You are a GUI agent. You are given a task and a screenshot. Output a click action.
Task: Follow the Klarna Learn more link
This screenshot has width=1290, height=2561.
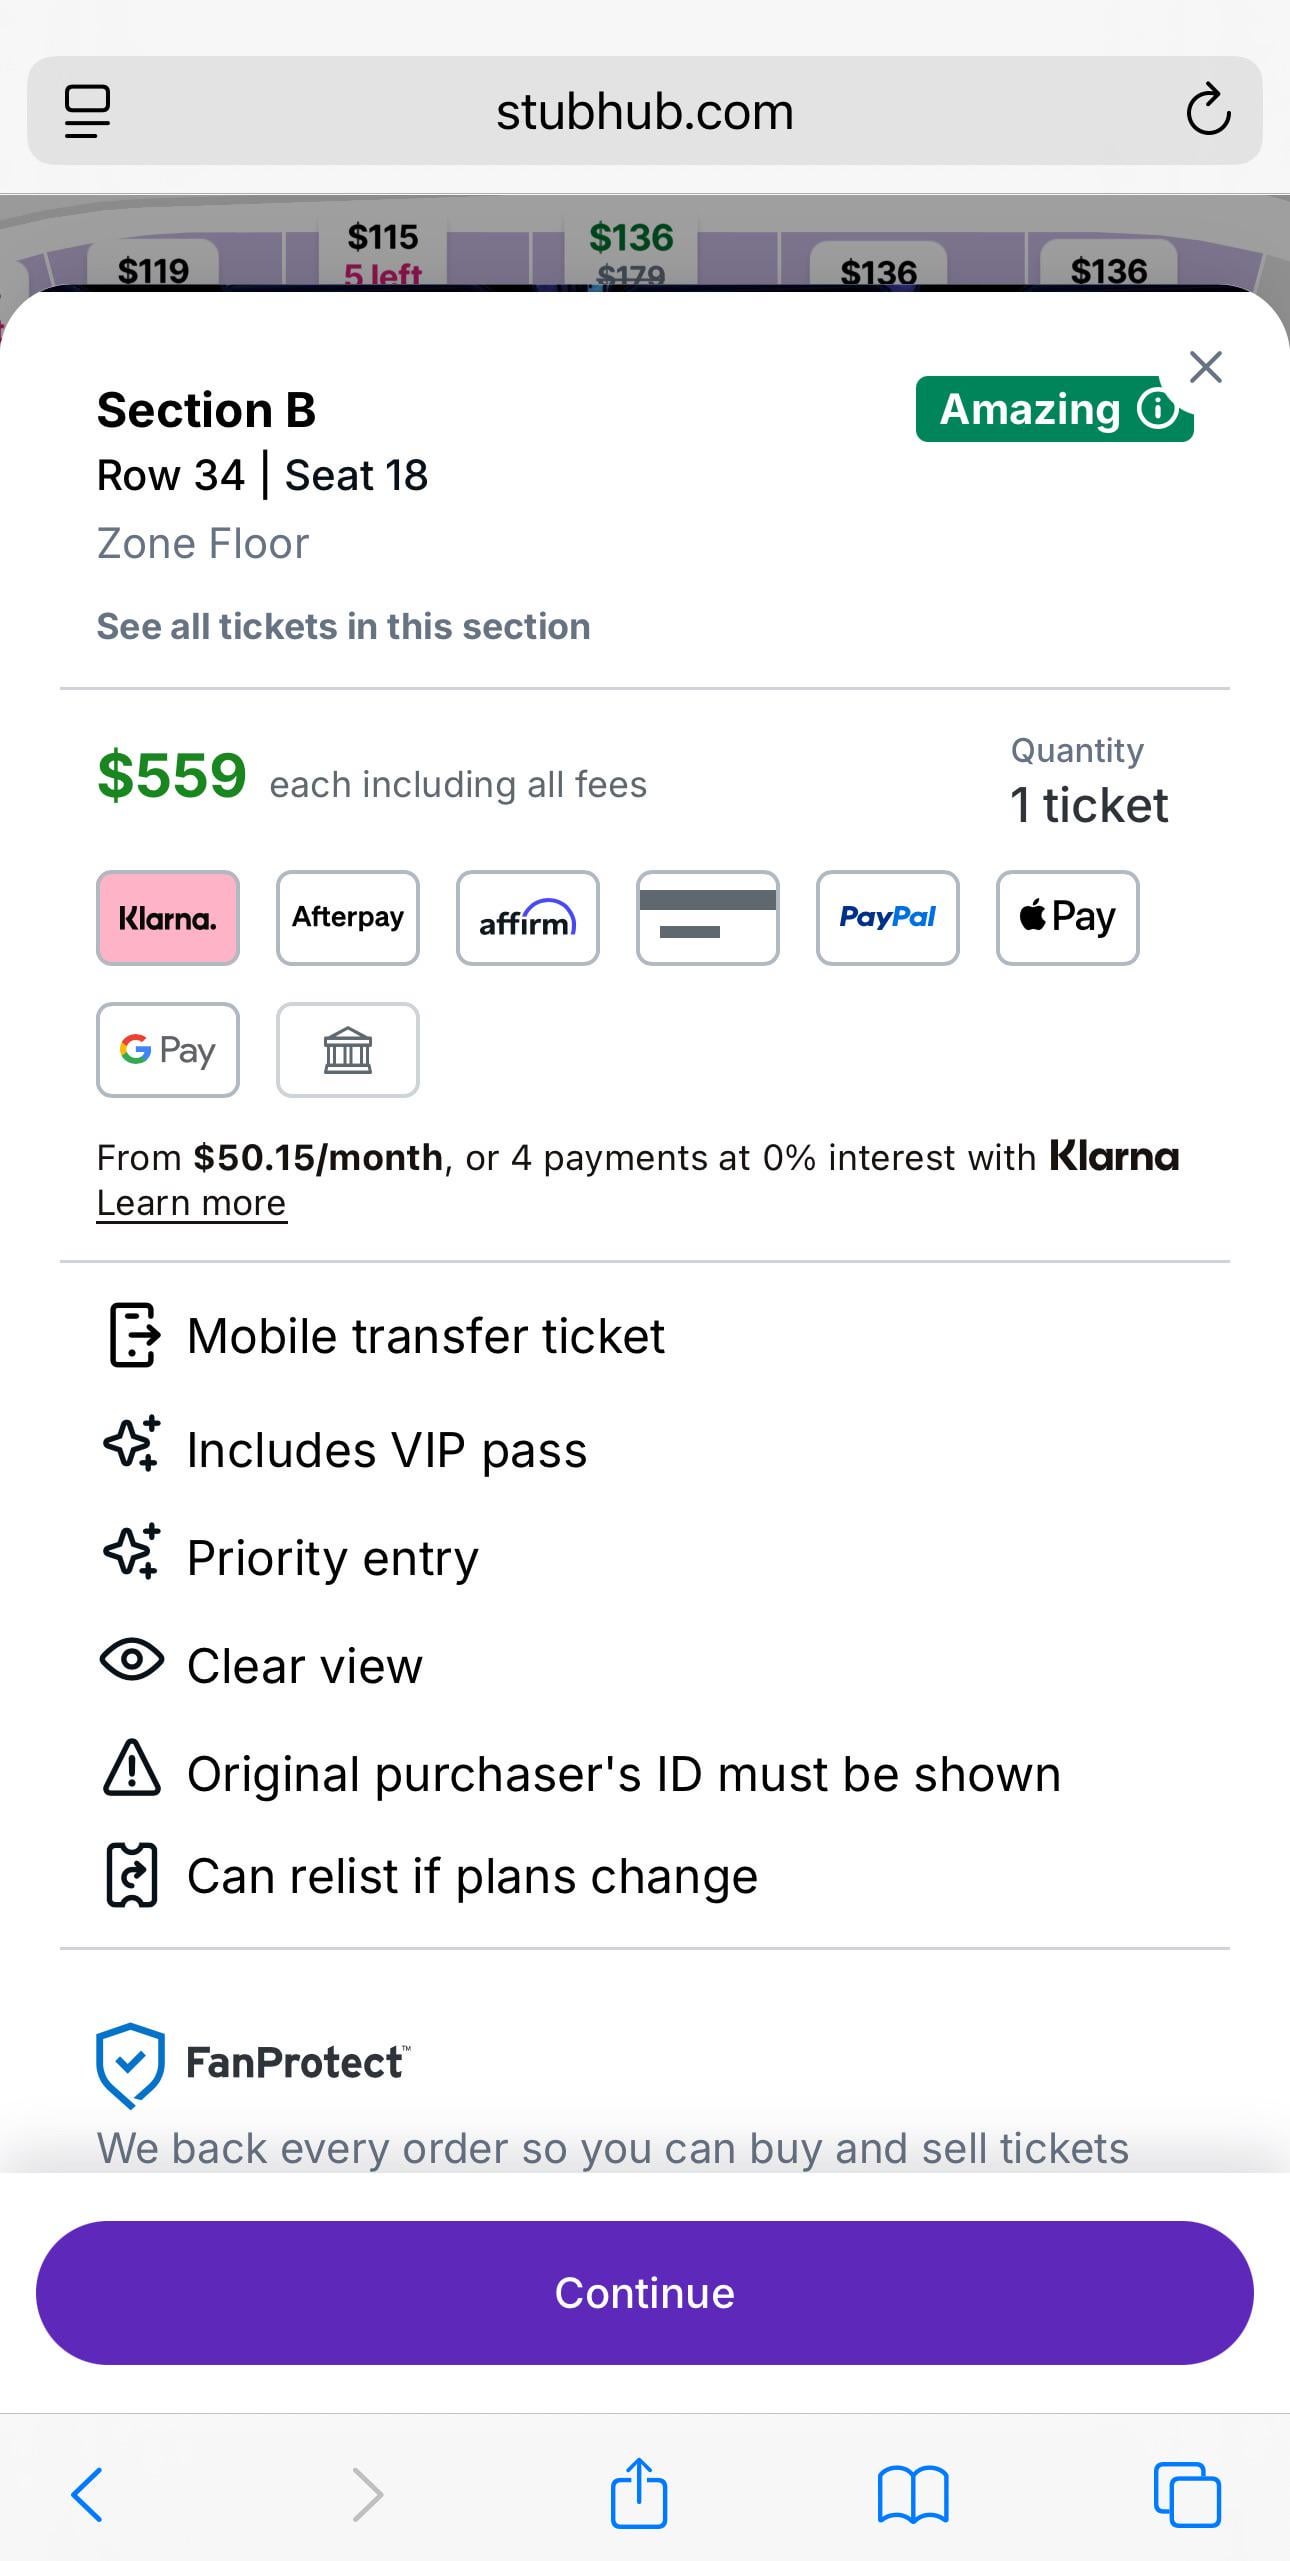(191, 1203)
